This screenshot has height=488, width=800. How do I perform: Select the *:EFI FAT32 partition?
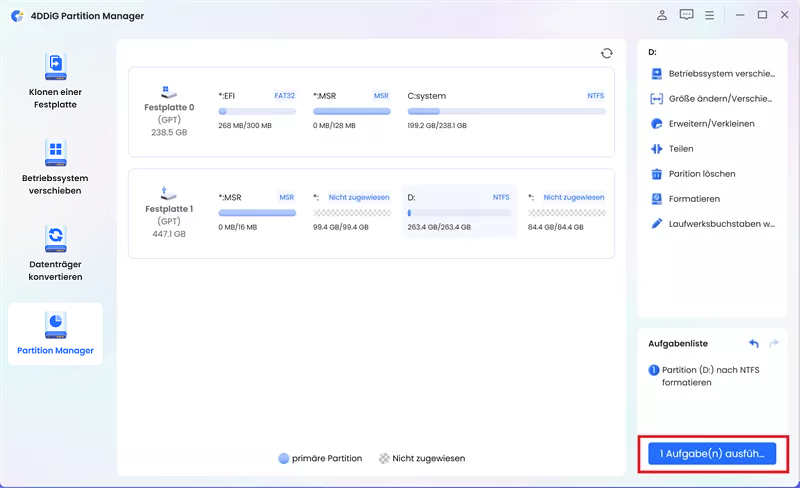click(257, 110)
